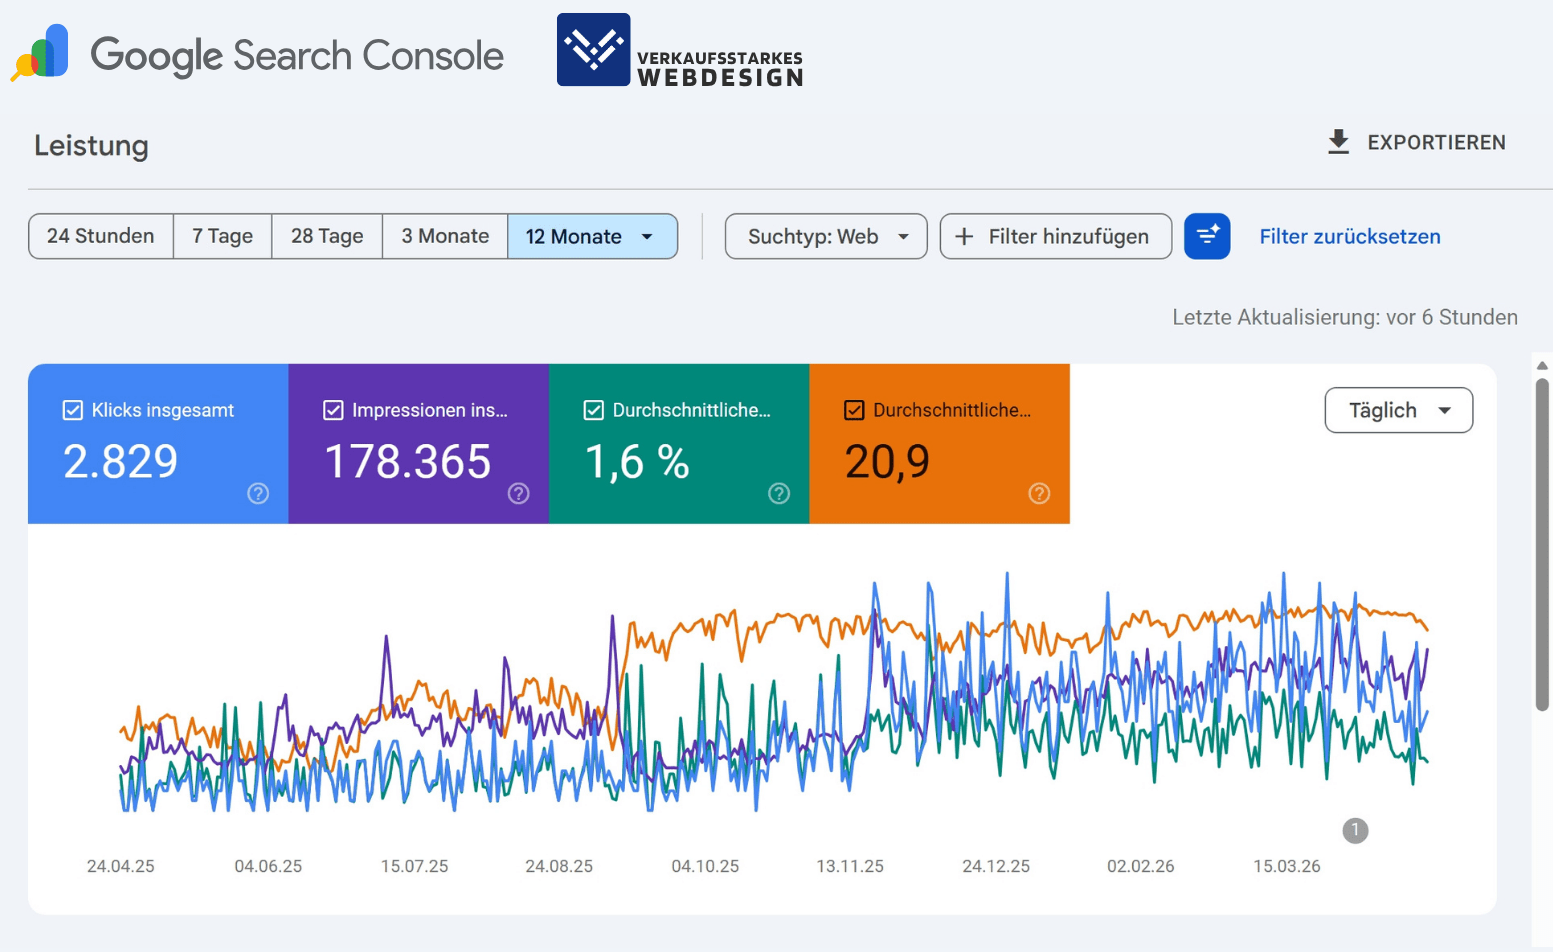Open the Suchtyp: Web dropdown

click(x=825, y=236)
